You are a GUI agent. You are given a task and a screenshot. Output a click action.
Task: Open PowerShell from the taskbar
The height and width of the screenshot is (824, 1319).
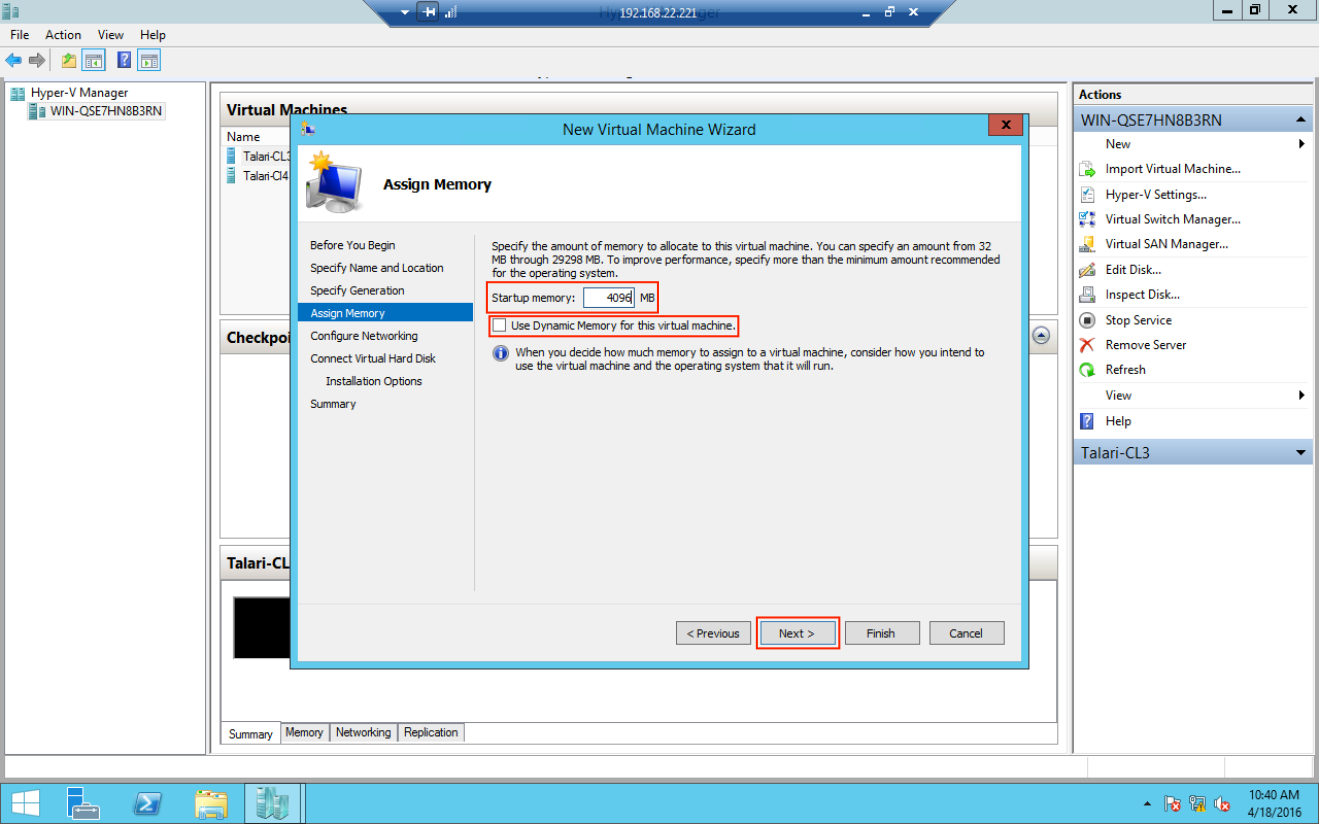148,803
